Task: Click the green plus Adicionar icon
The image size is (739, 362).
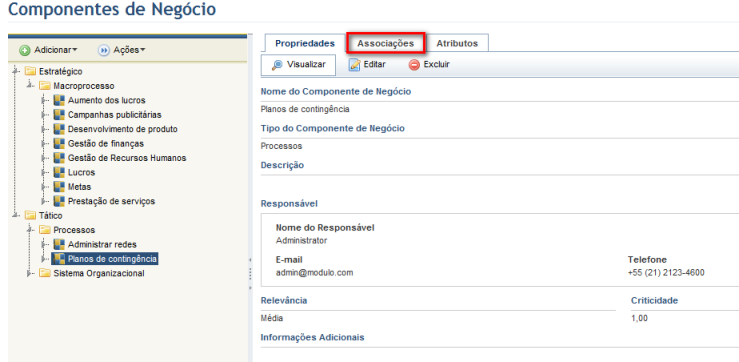Action: point(25,50)
